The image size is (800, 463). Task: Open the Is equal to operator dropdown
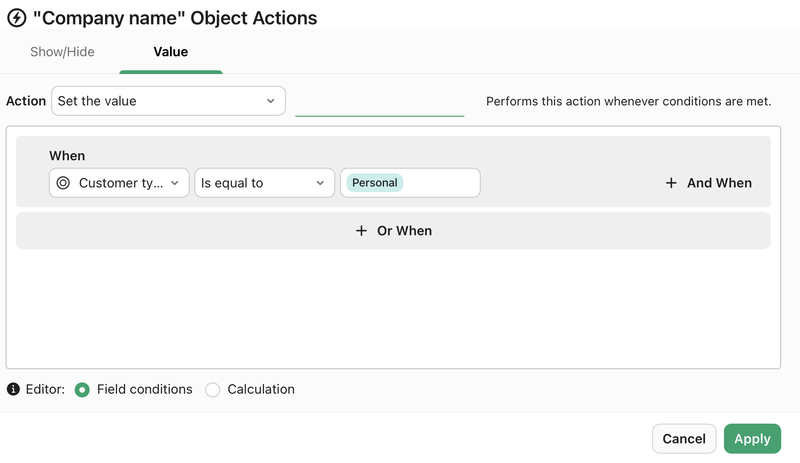pos(264,183)
